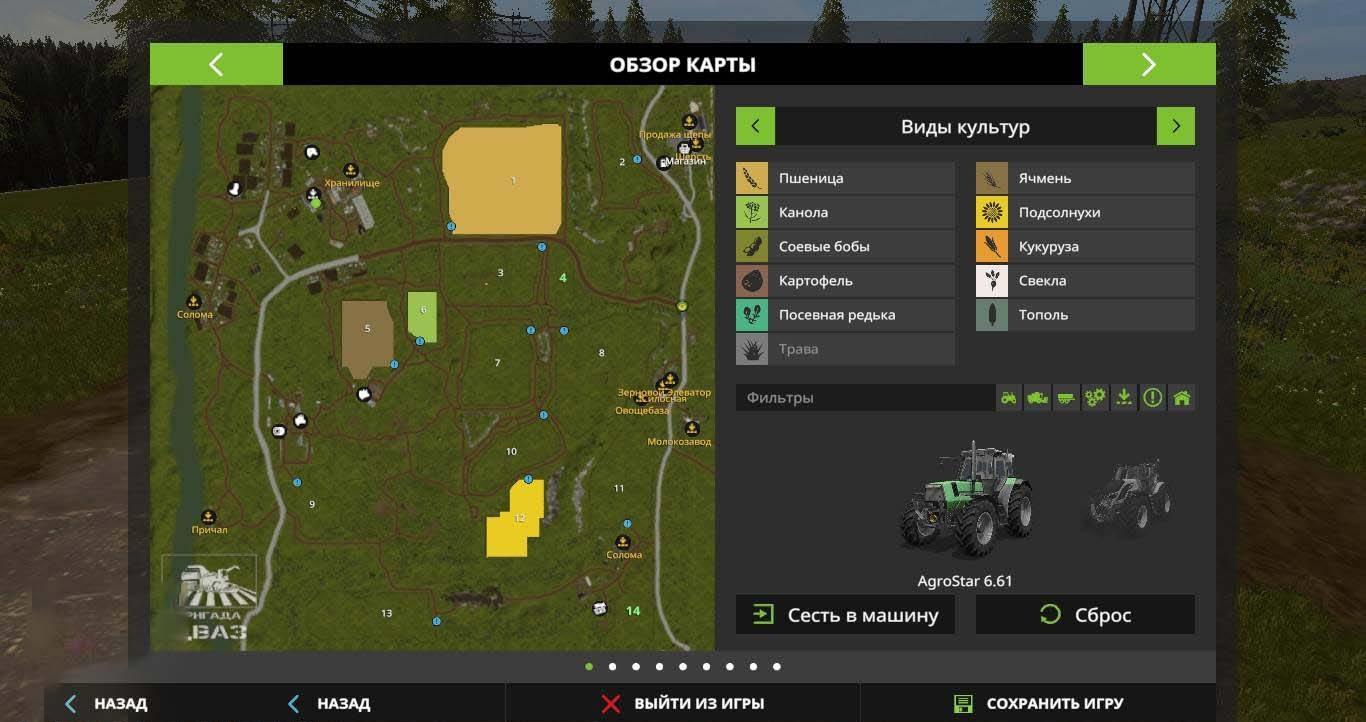The width and height of the screenshot is (1366, 722).
Task: Go to previous category left of Виды культур
Action: [x=755, y=127]
